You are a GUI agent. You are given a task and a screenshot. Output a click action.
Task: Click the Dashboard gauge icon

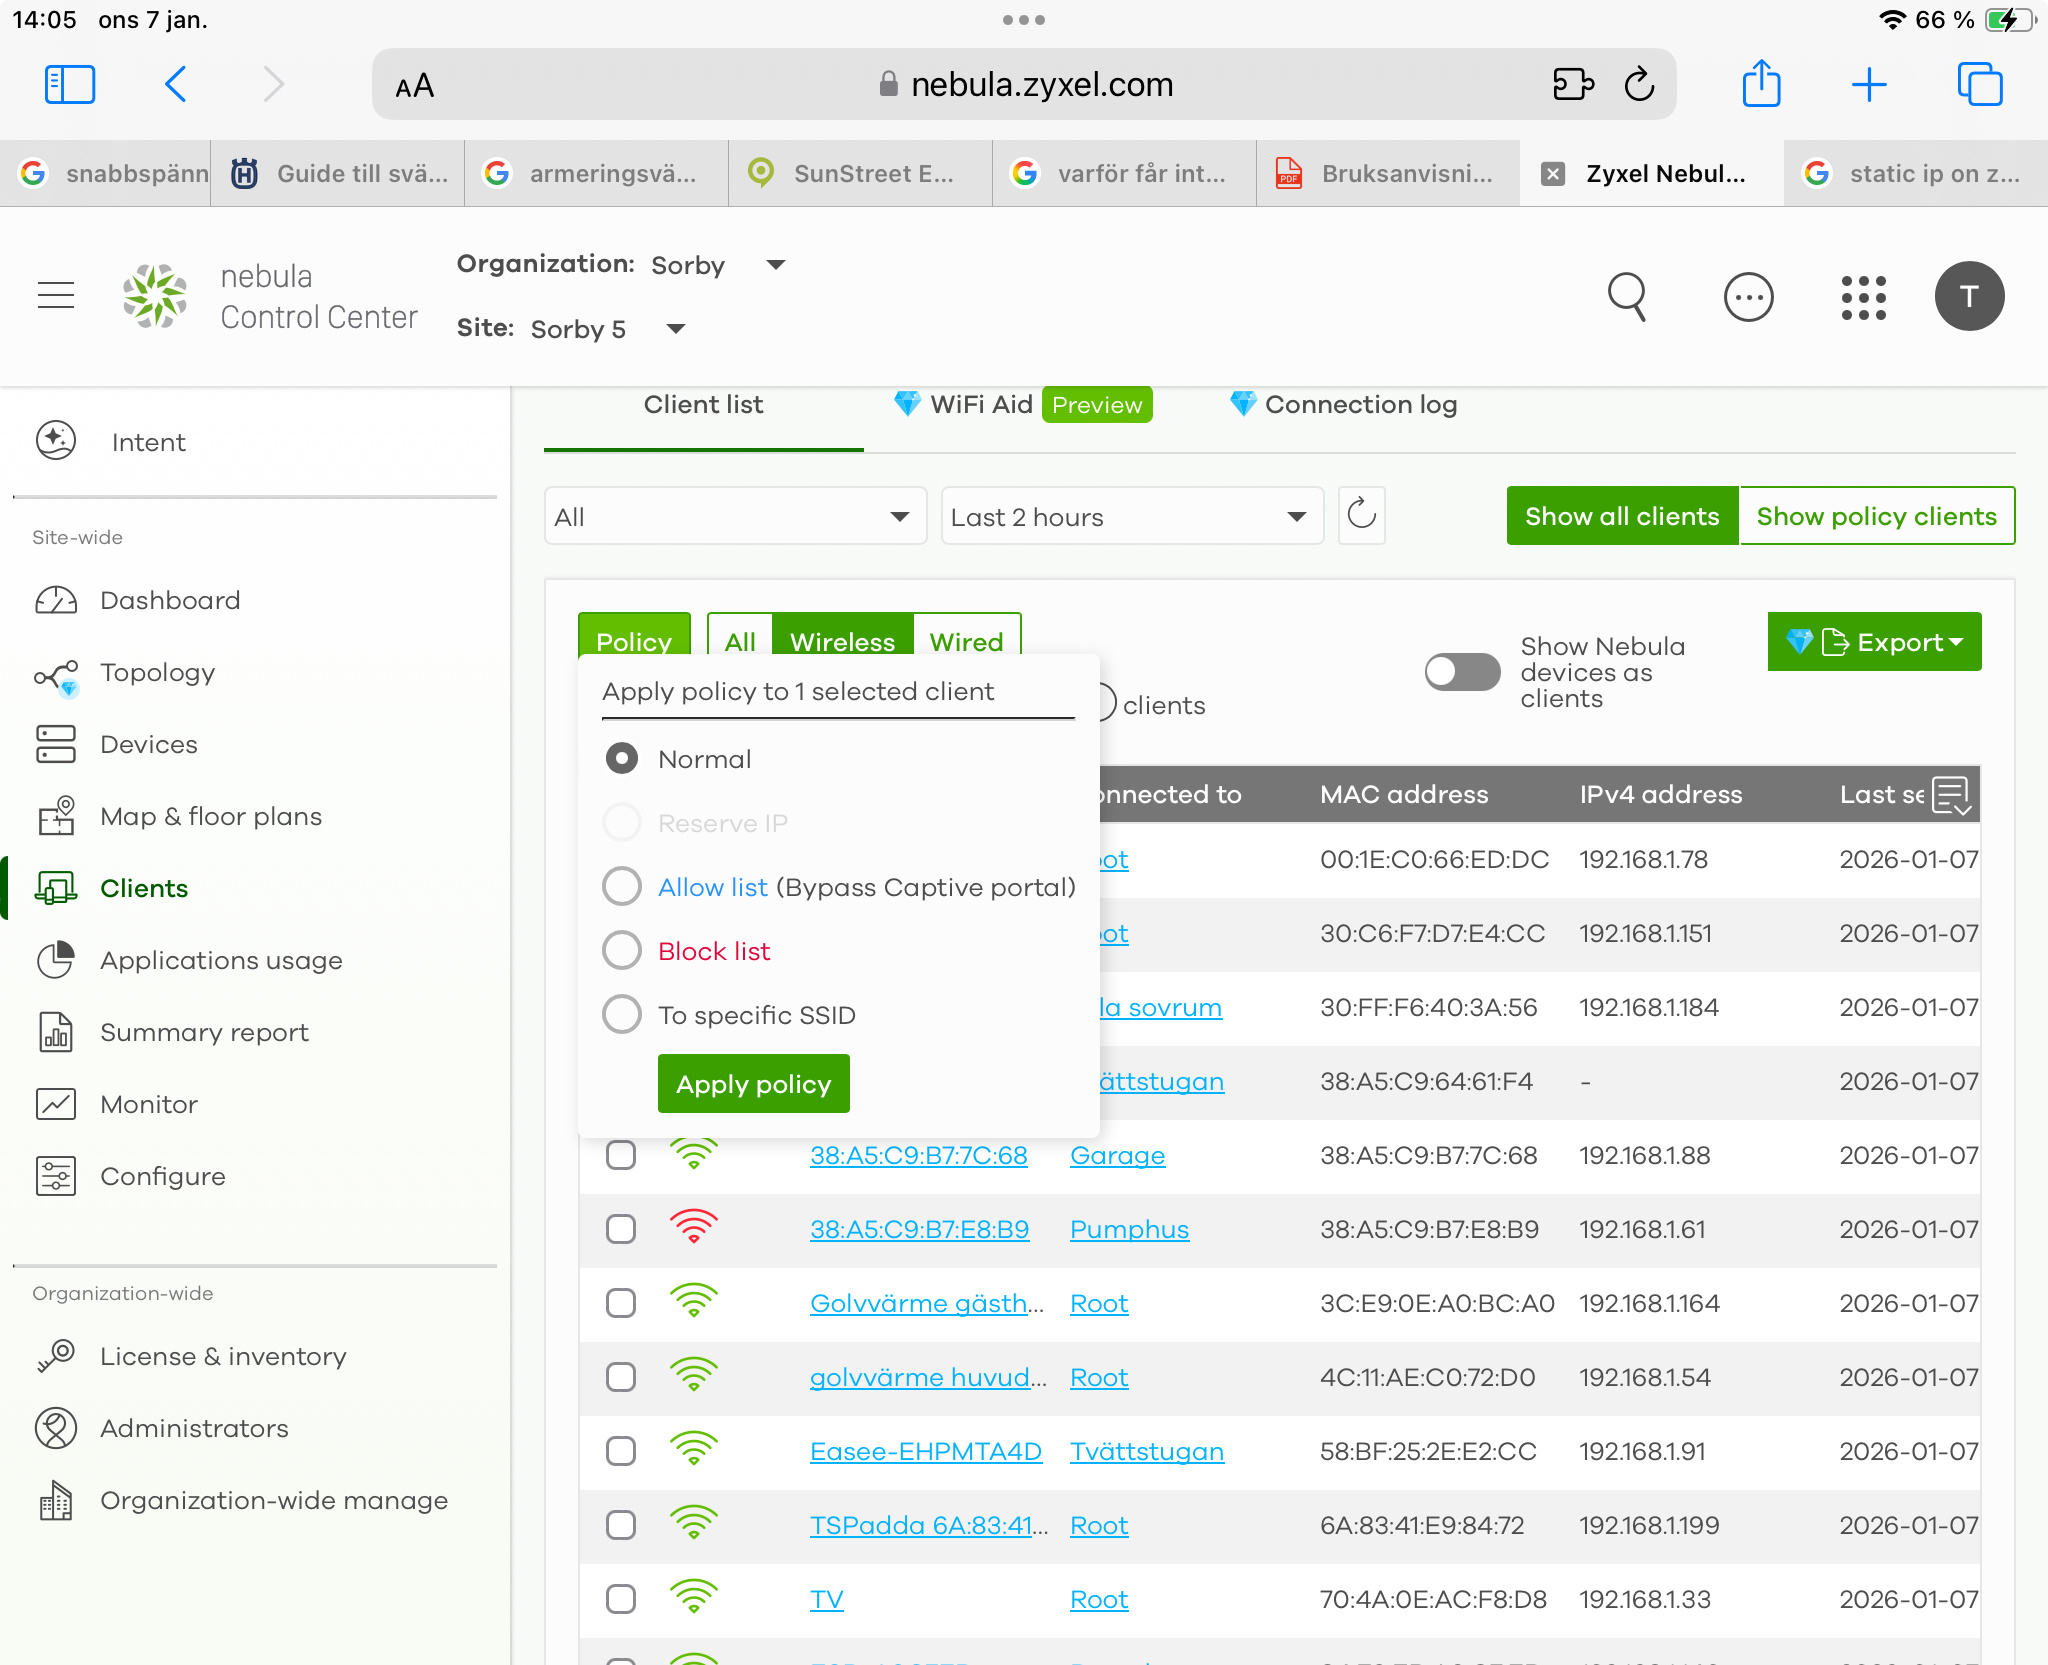click(56, 601)
